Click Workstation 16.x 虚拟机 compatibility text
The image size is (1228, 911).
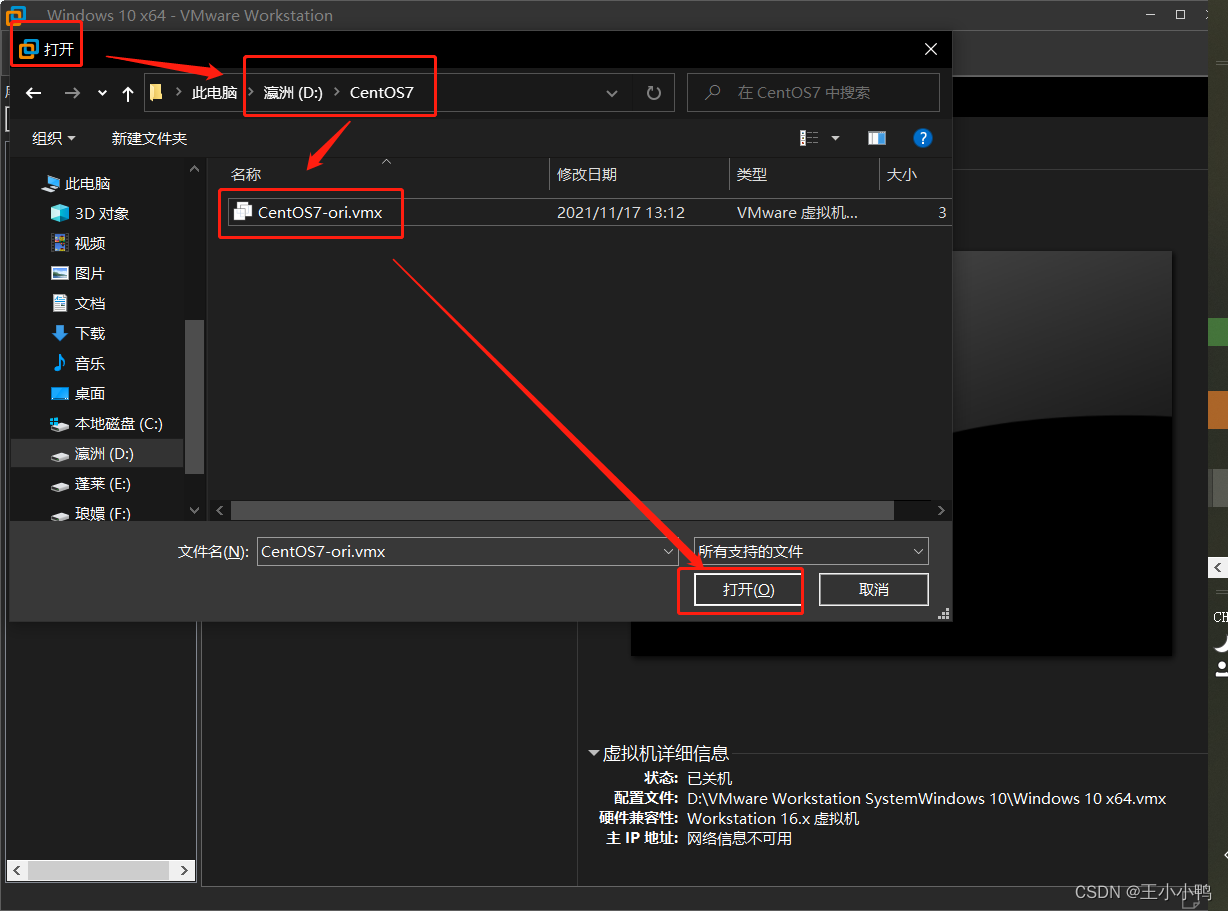pos(773,818)
